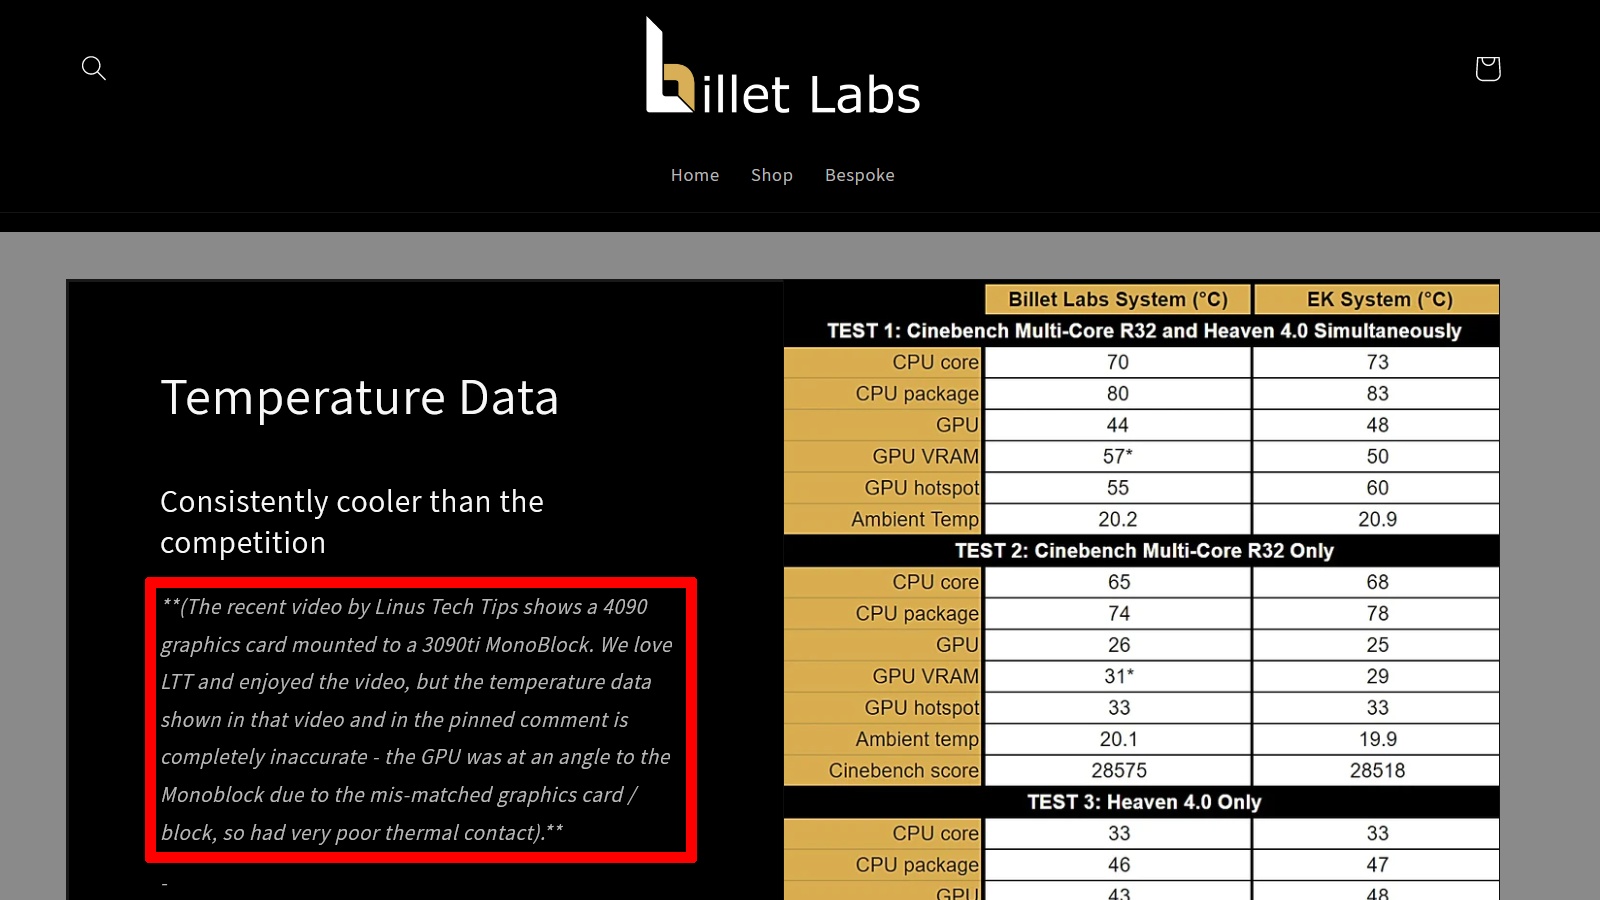Click the Billet Labs value 65
1600x900 pixels.
[x=1119, y=582]
